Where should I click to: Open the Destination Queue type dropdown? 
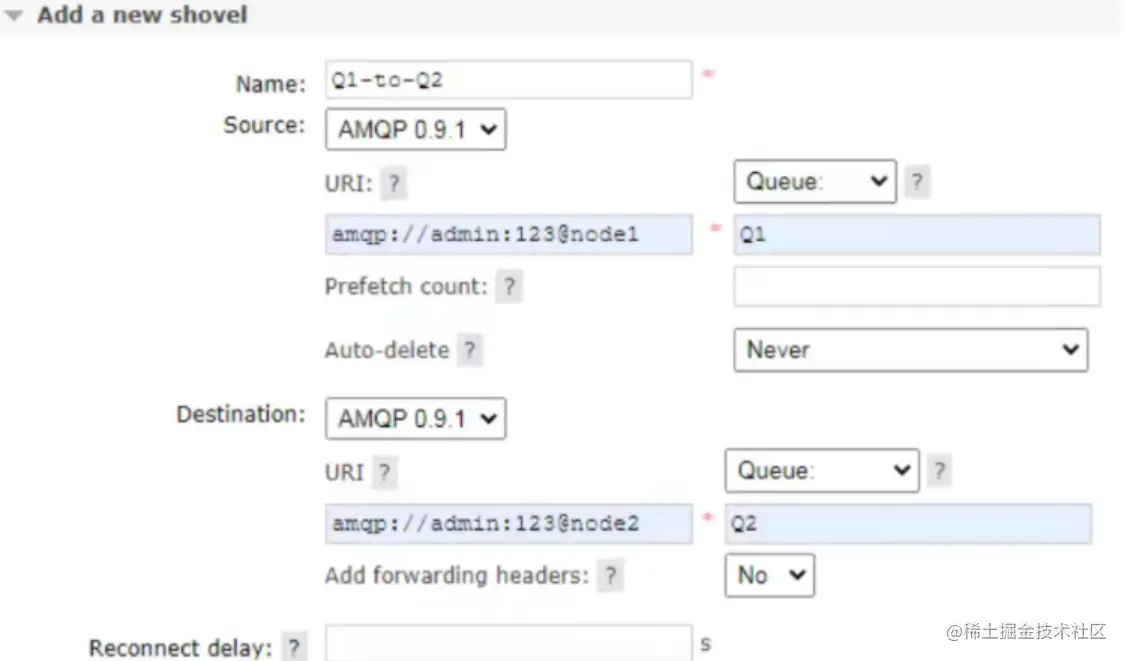point(821,470)
